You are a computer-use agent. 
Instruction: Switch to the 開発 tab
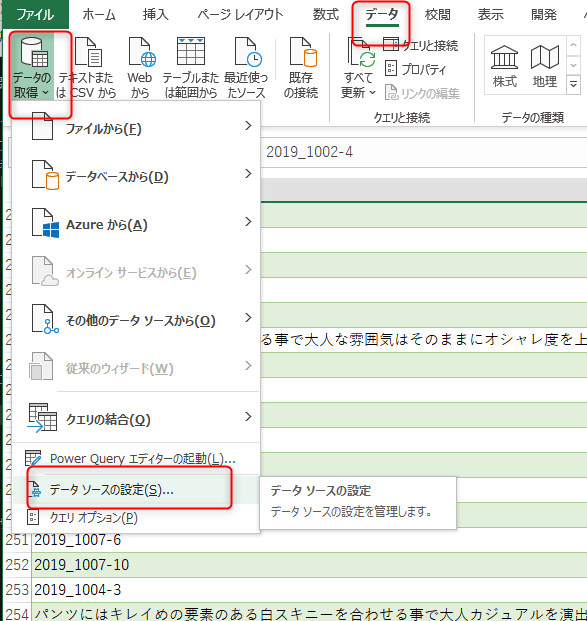tap(543, 15)
